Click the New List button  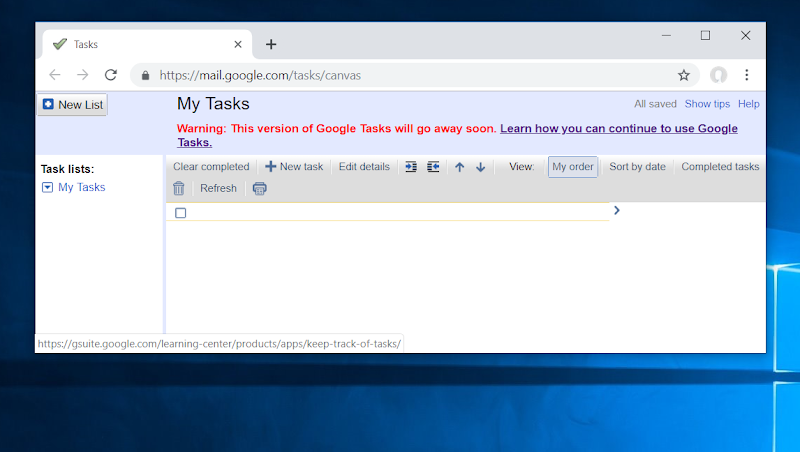click(72, 105)
